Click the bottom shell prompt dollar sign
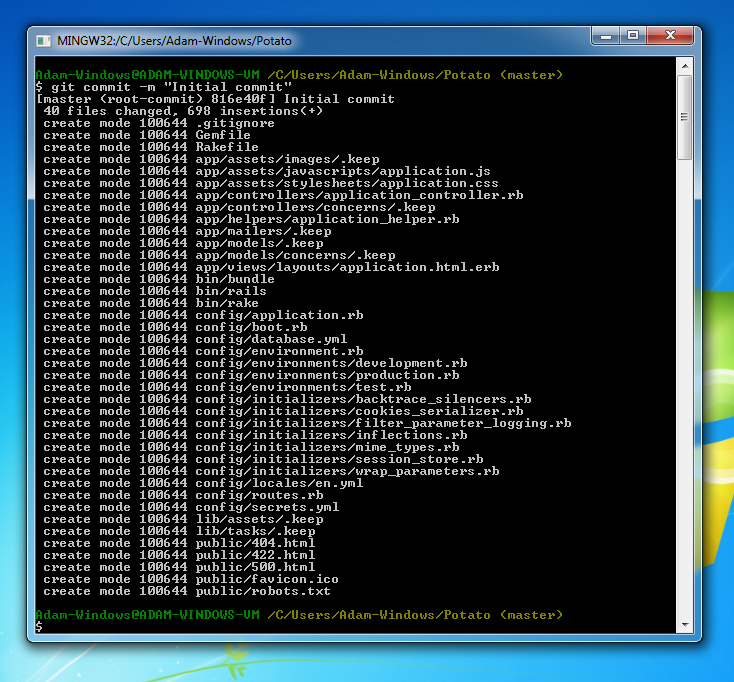The width and height of the screenshot is (734, 682). coord(39,627)
